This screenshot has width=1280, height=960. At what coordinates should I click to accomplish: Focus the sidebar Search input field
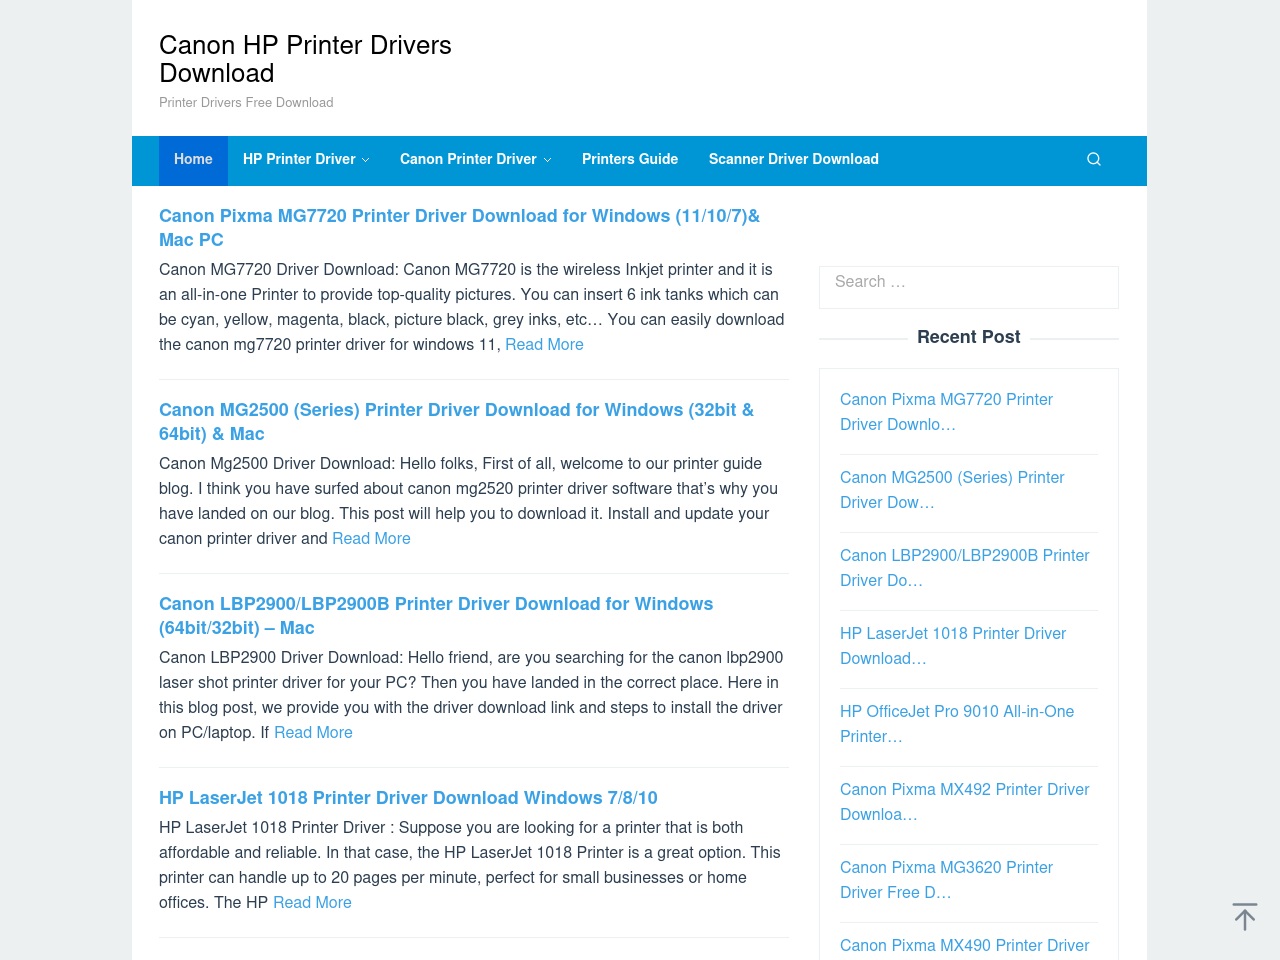coord(969,287)
